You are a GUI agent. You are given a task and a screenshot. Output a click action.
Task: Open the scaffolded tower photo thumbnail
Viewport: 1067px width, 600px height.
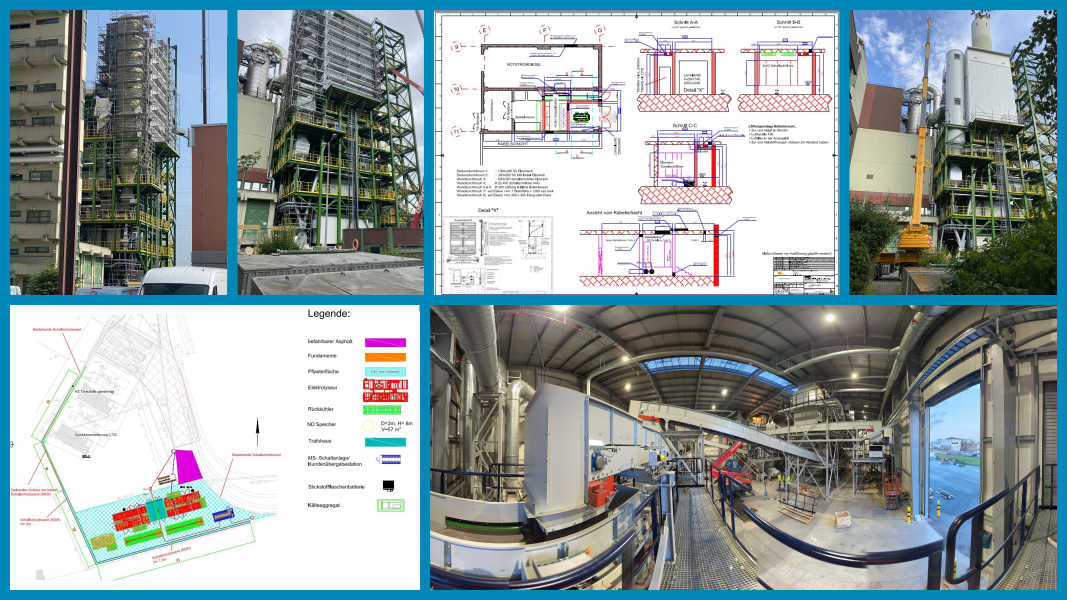click(x=118, y=152)
